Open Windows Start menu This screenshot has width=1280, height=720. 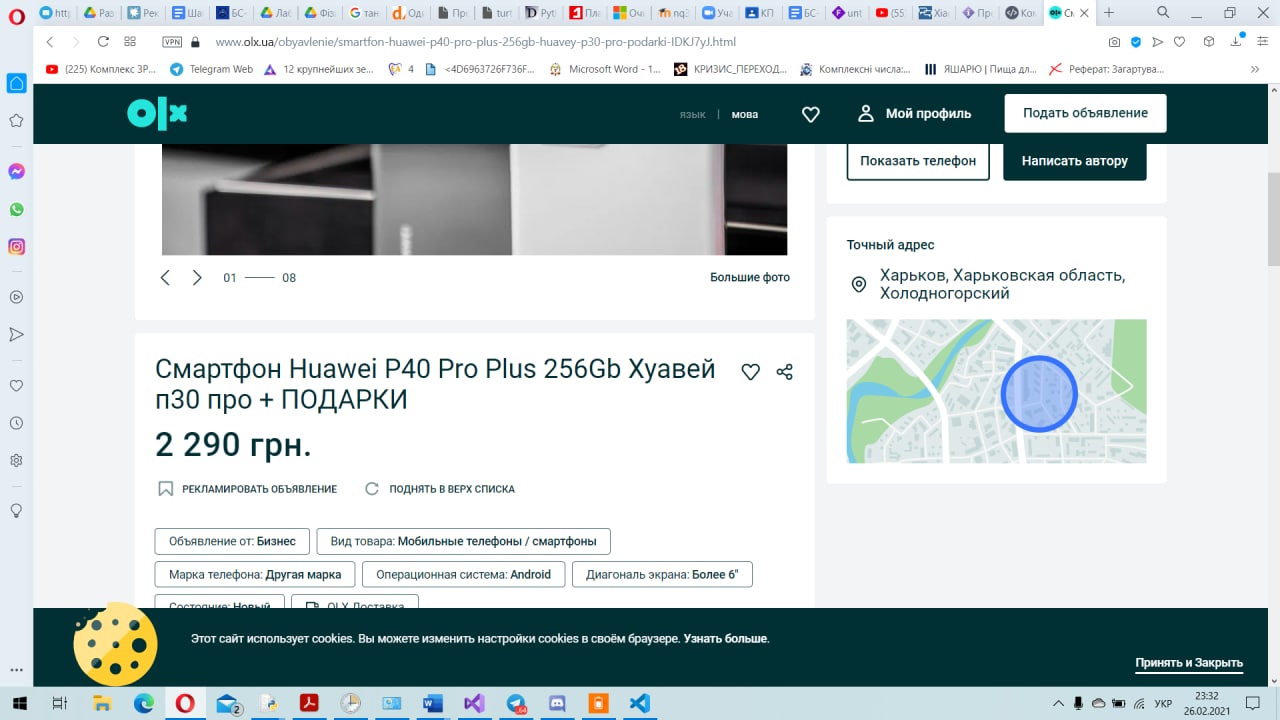click(x=20, y=703)
